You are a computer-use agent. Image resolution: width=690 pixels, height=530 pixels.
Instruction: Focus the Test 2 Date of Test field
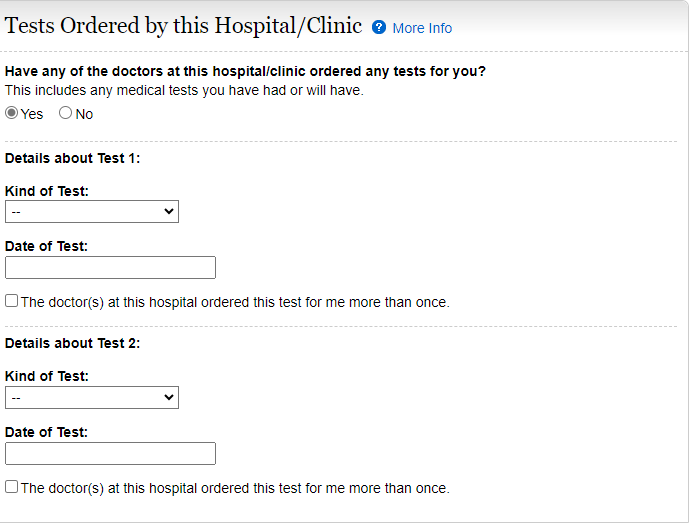click(110, 454)
